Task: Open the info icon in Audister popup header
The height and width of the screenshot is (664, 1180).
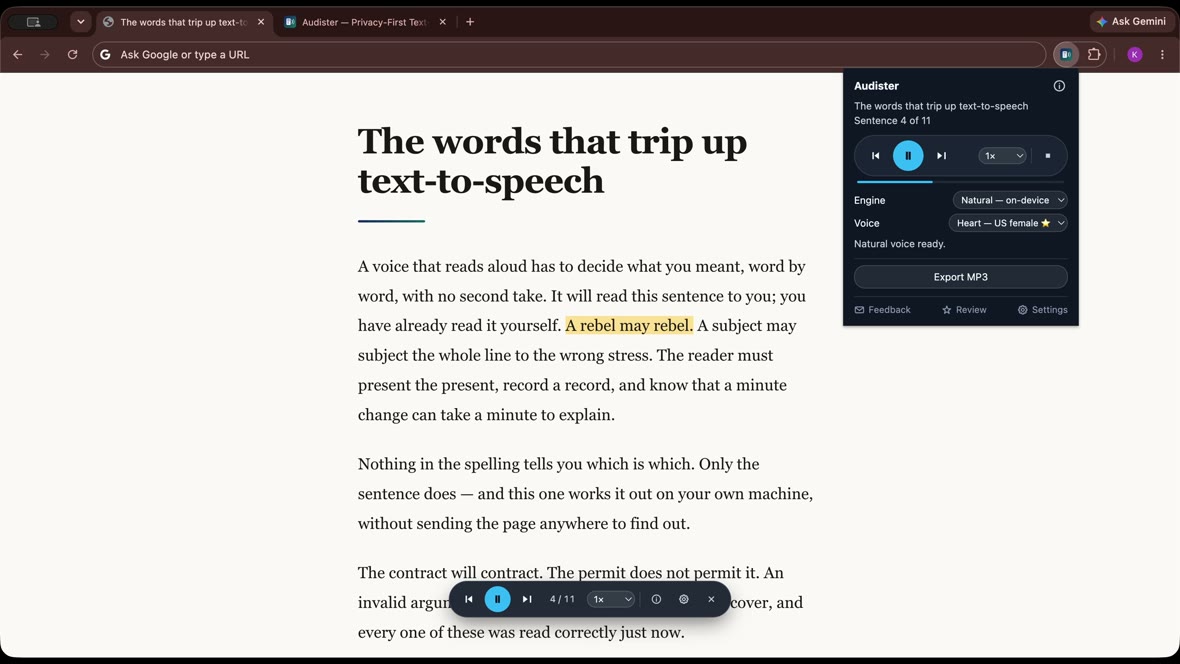Action: [x=1059, y=86]
